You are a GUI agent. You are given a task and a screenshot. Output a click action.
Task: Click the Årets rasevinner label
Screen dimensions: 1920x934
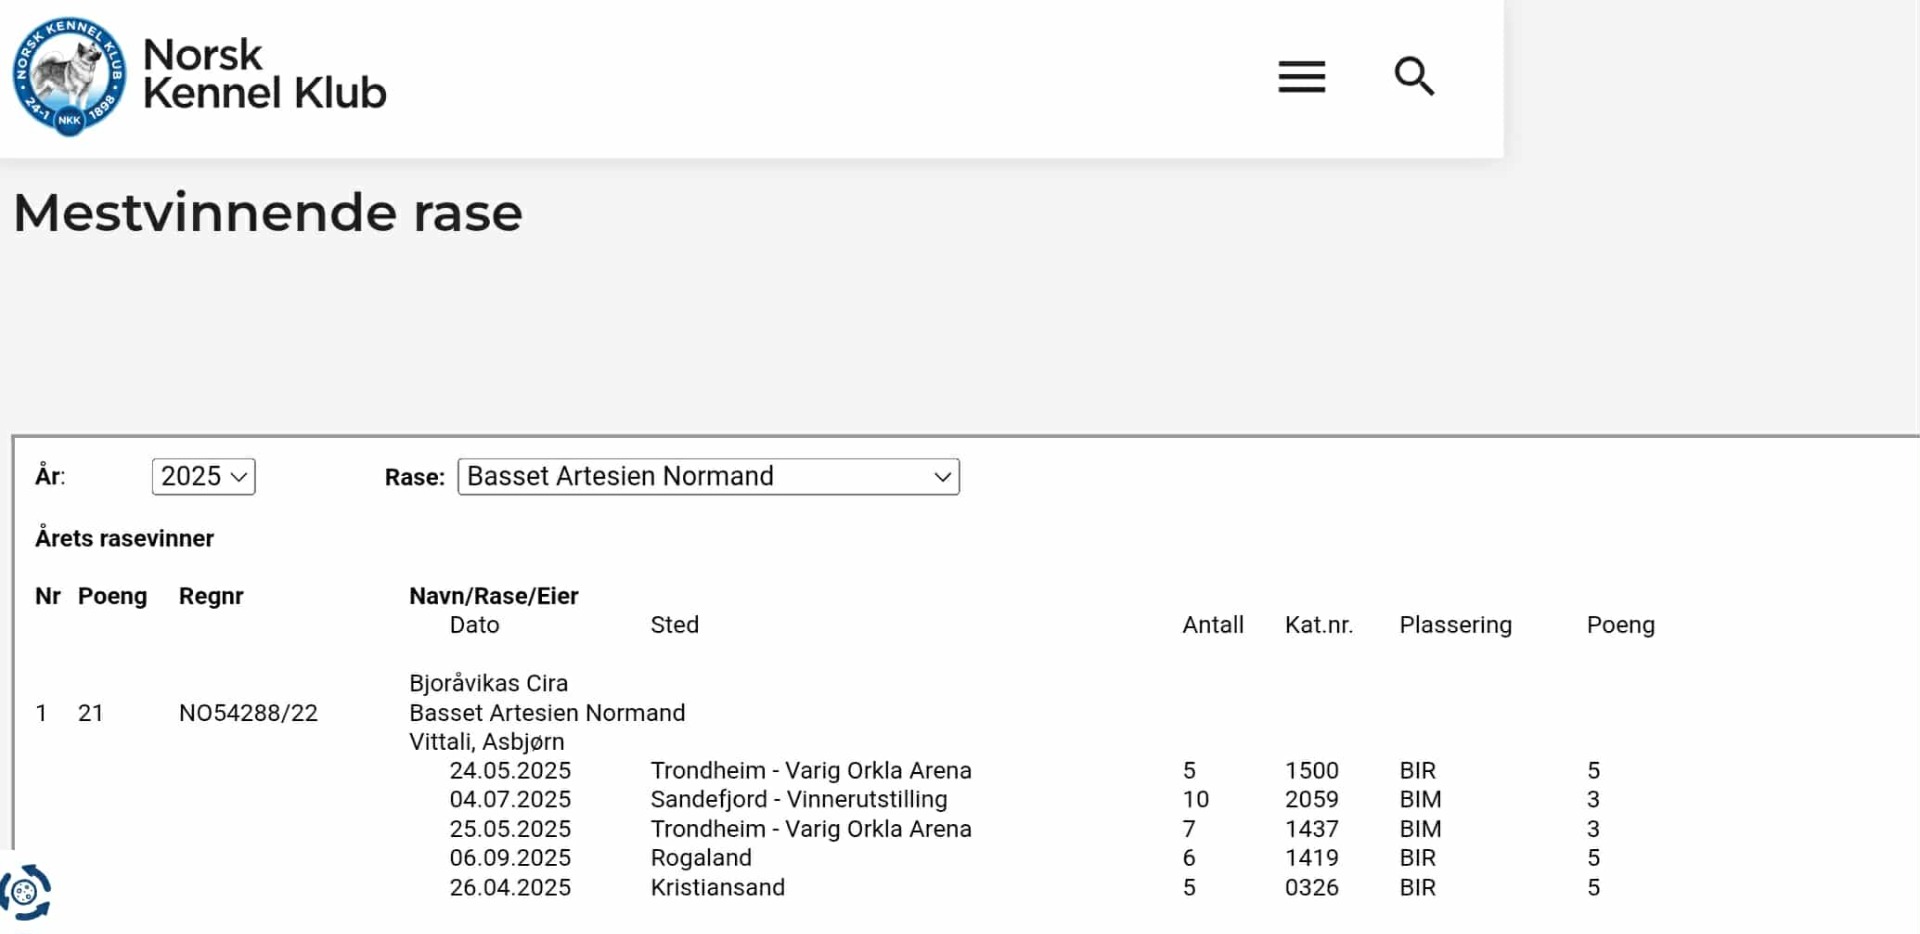(124, 538)
